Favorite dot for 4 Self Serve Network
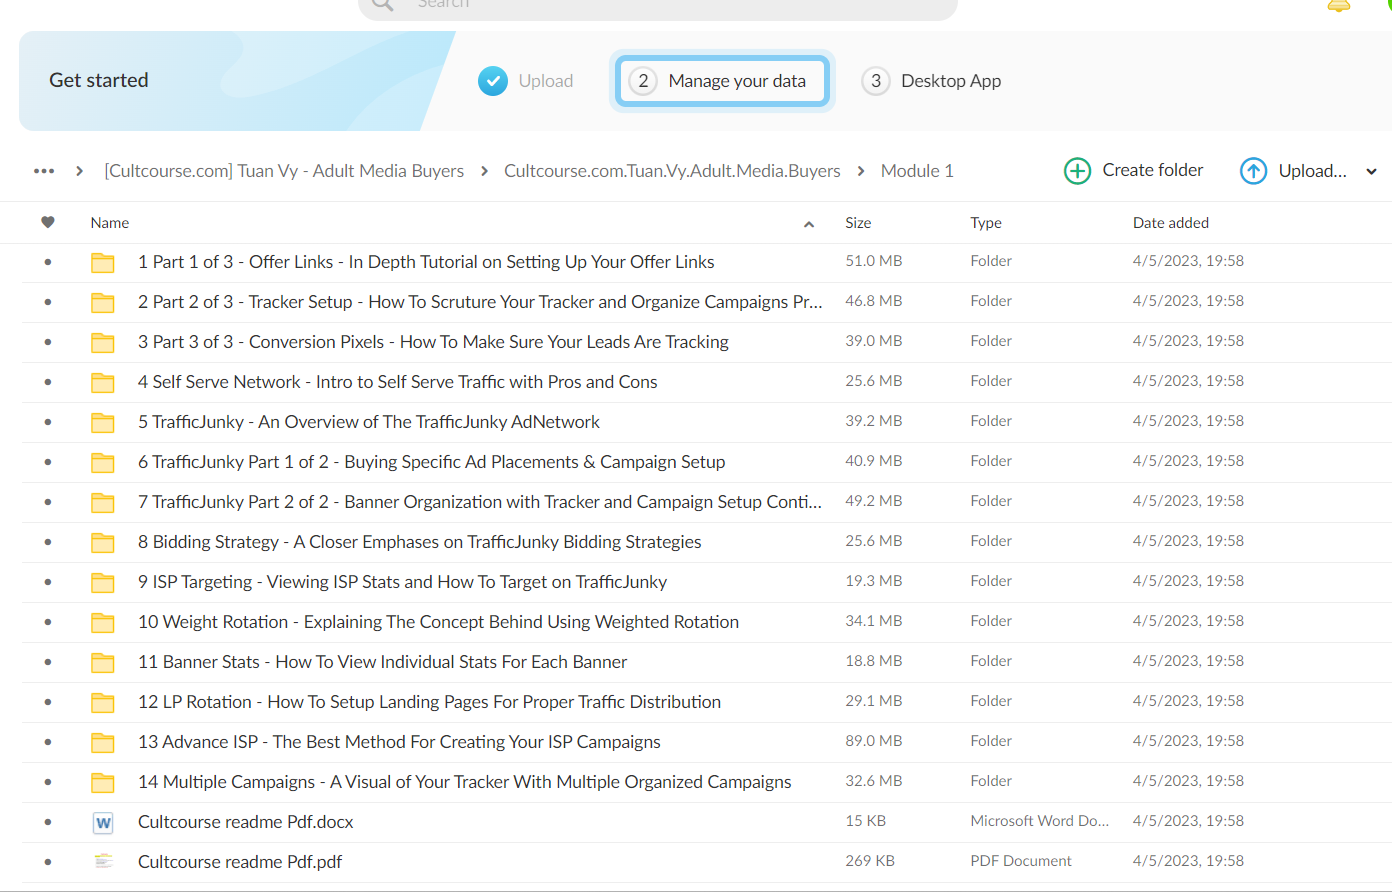1392x892 pixels. 48,382
